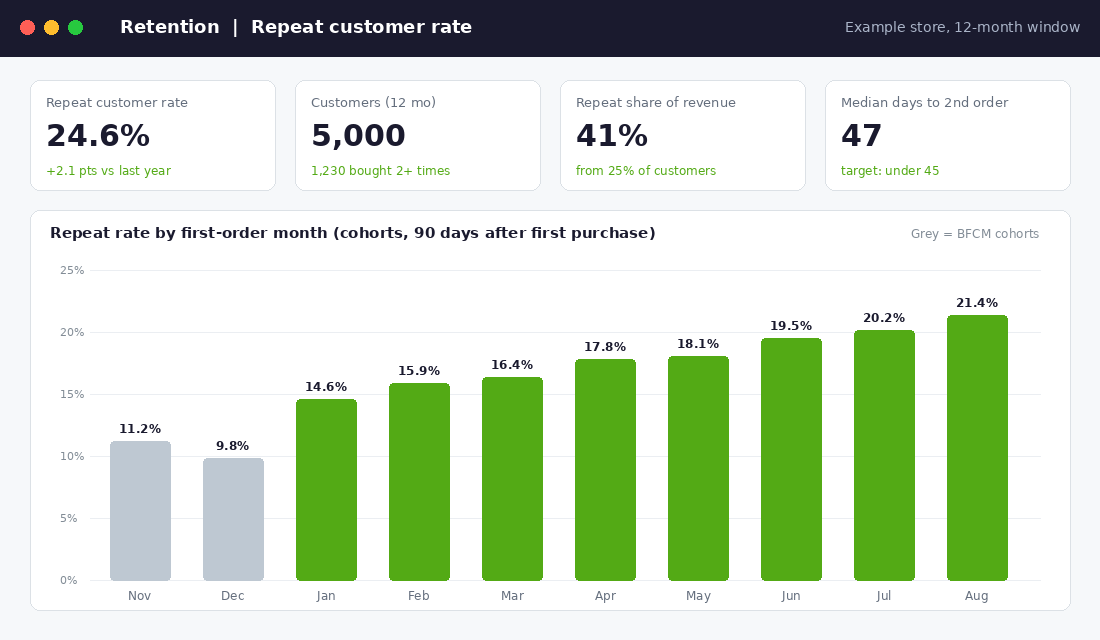
Task: Click the Aug axis label
Action: (977, 596)
